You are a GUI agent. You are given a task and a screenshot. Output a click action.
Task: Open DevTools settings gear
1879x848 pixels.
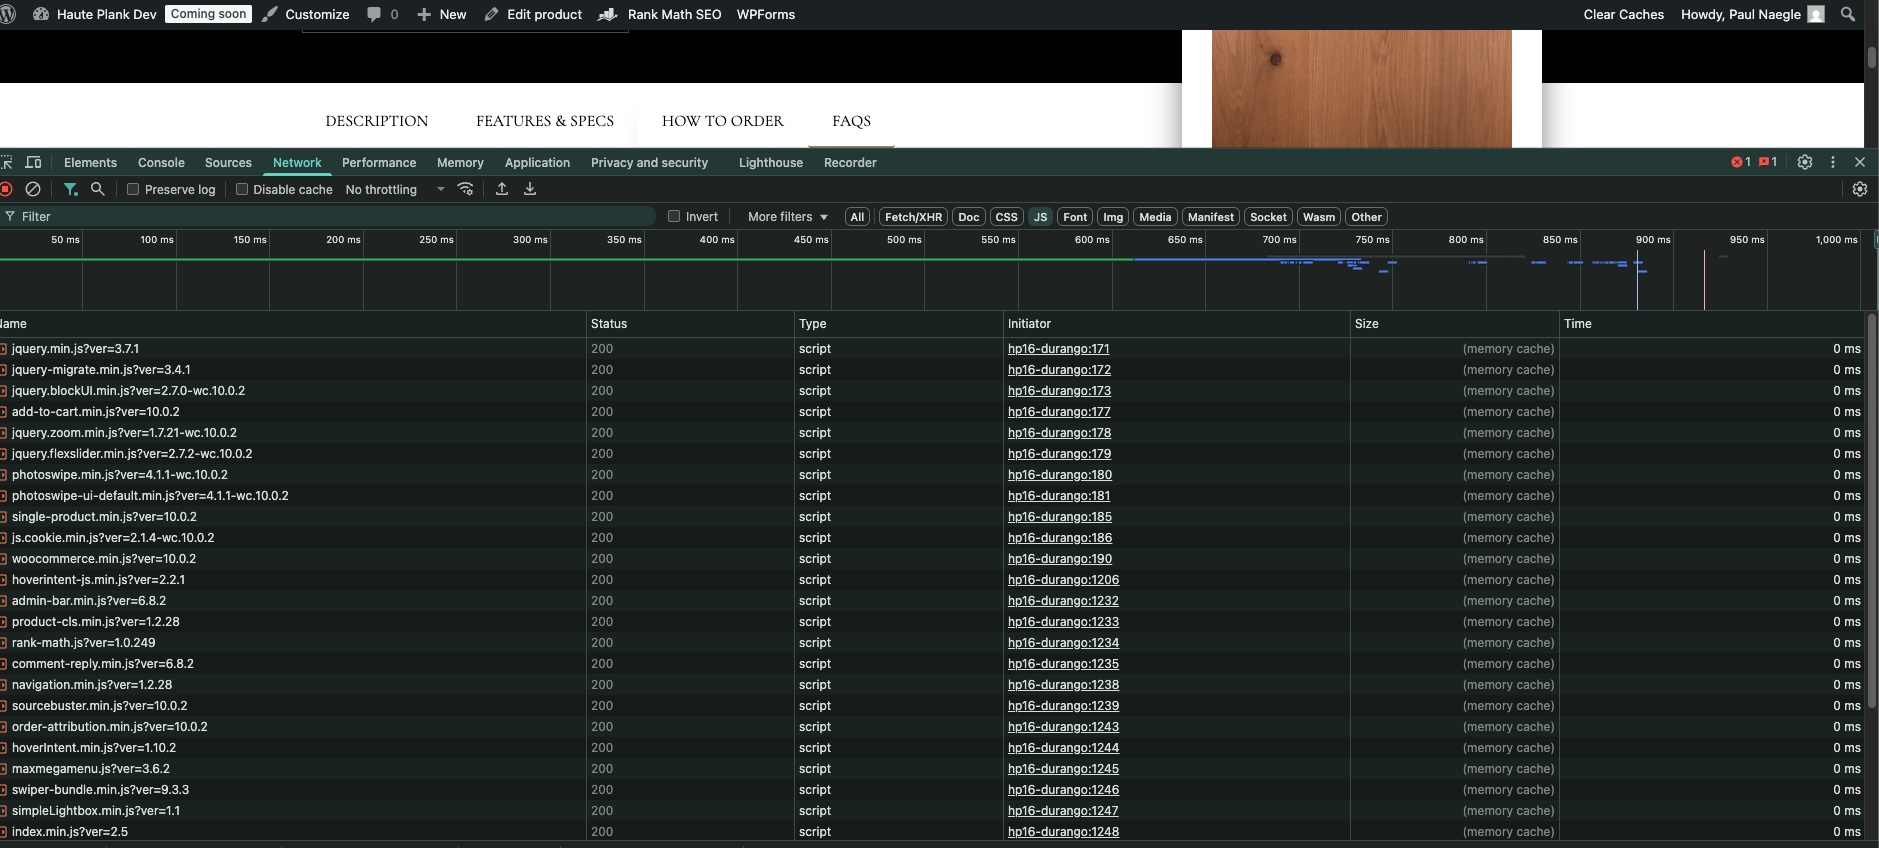(x=1805, y=162)
